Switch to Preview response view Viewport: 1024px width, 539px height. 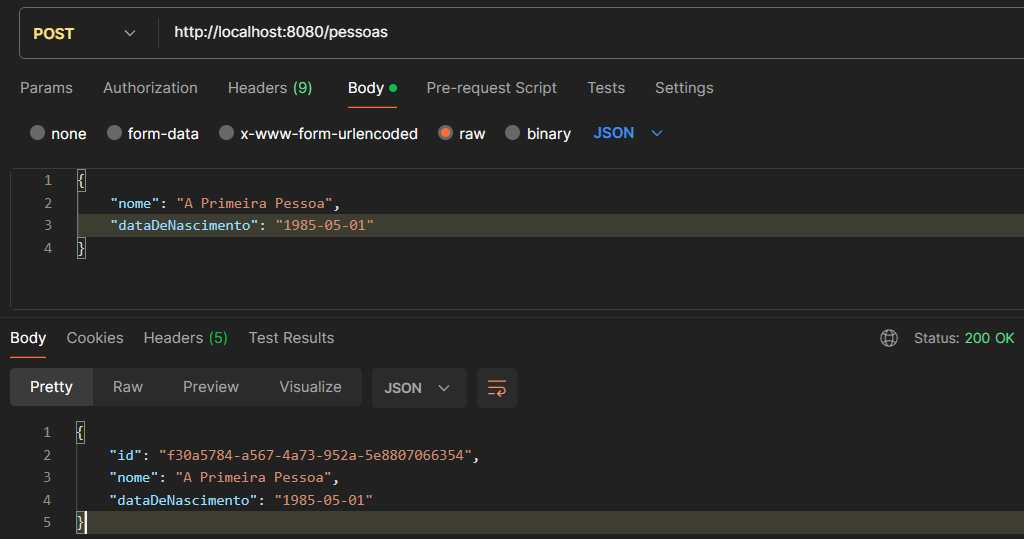(x=211, y=387)
